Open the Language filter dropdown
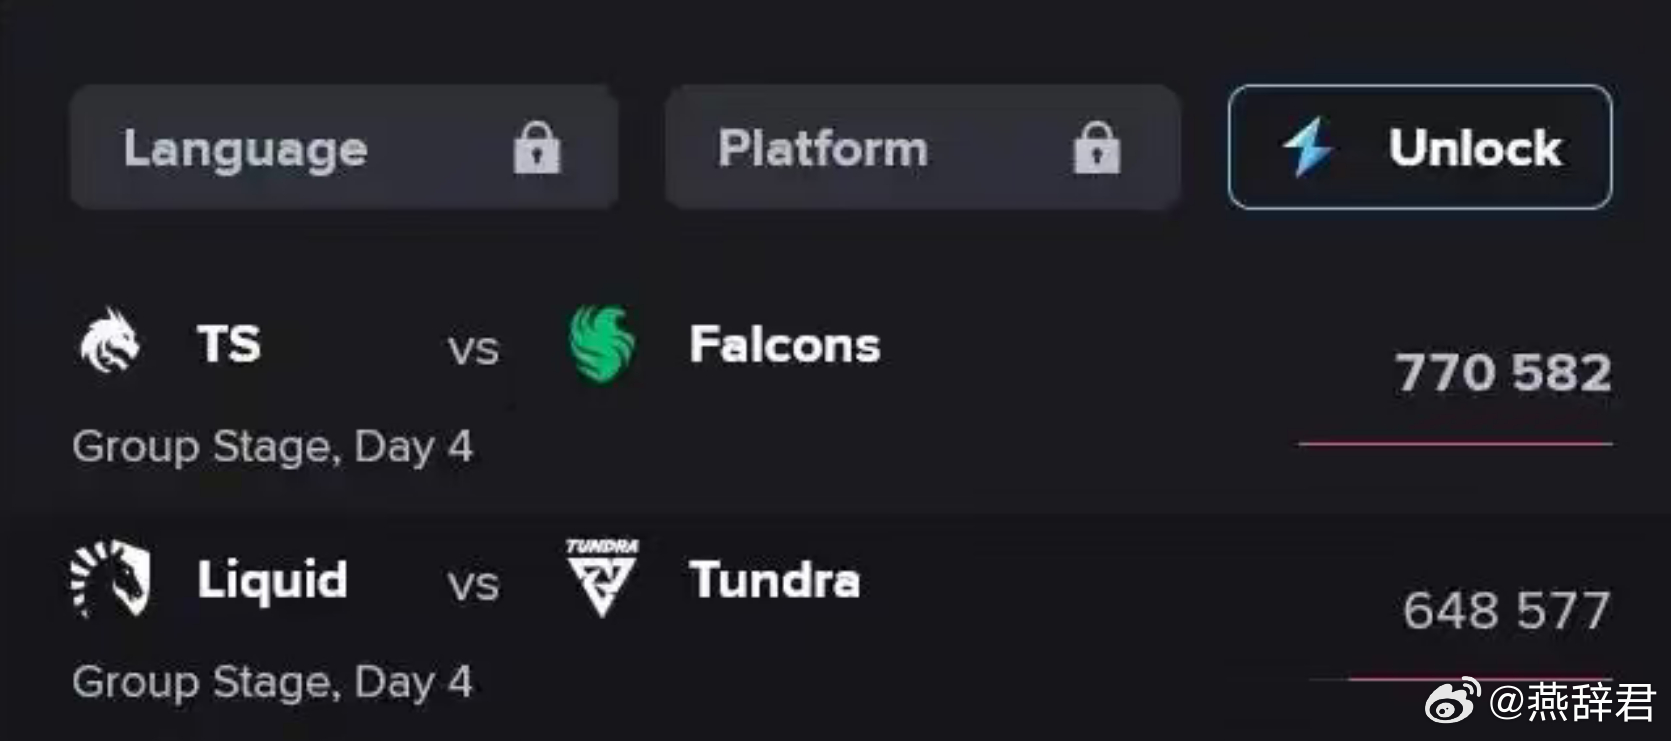Image resolution: width=1671 pixels, height=741 pixels. pos(344,147)
